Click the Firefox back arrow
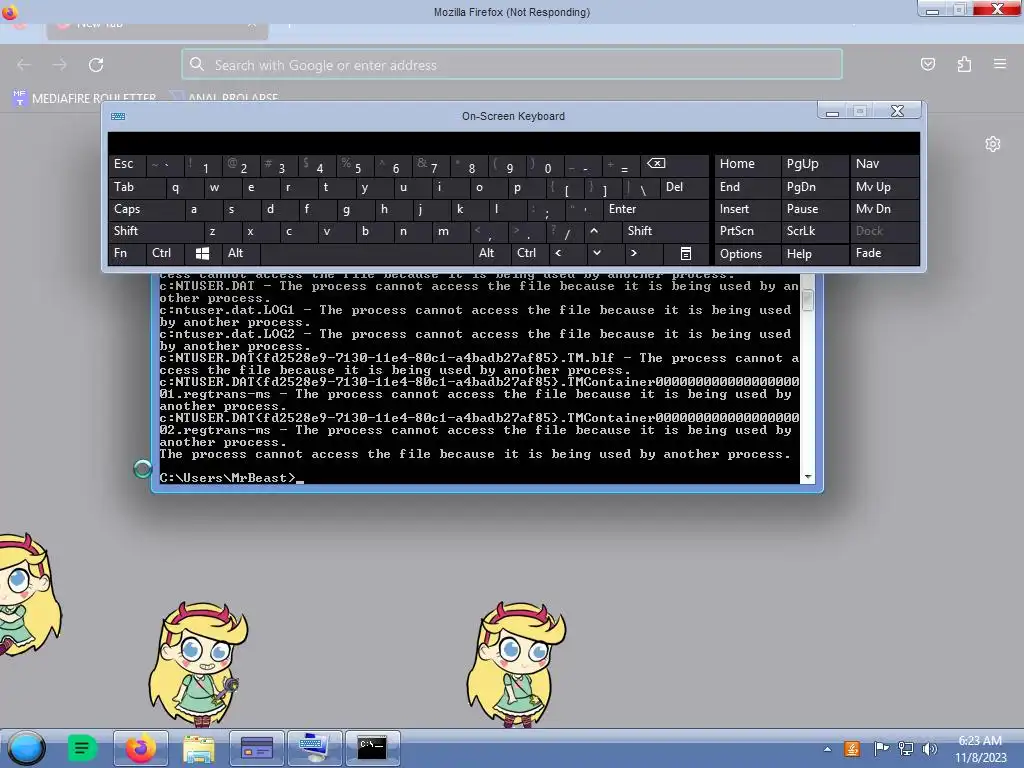This screenshot has height=768, width=1024. (24, 65)
